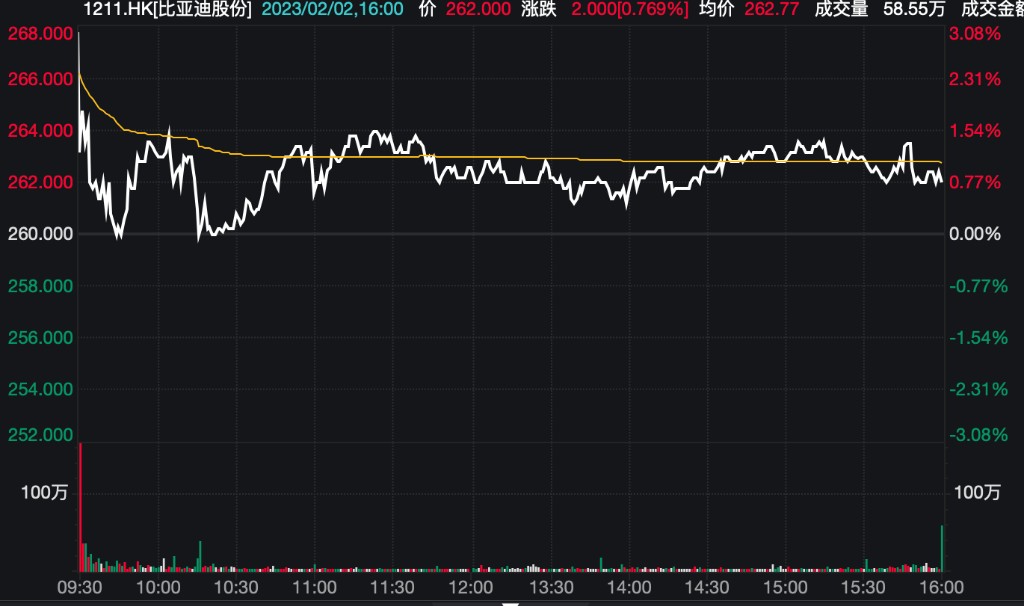
Task: Click the 15:00 time axis label
Action: coord(785,587)
